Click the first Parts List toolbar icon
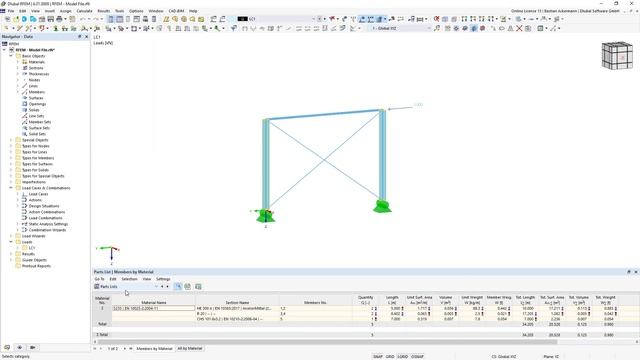The image size is (640, 360). pyautogui.click(x=178, y=287)
